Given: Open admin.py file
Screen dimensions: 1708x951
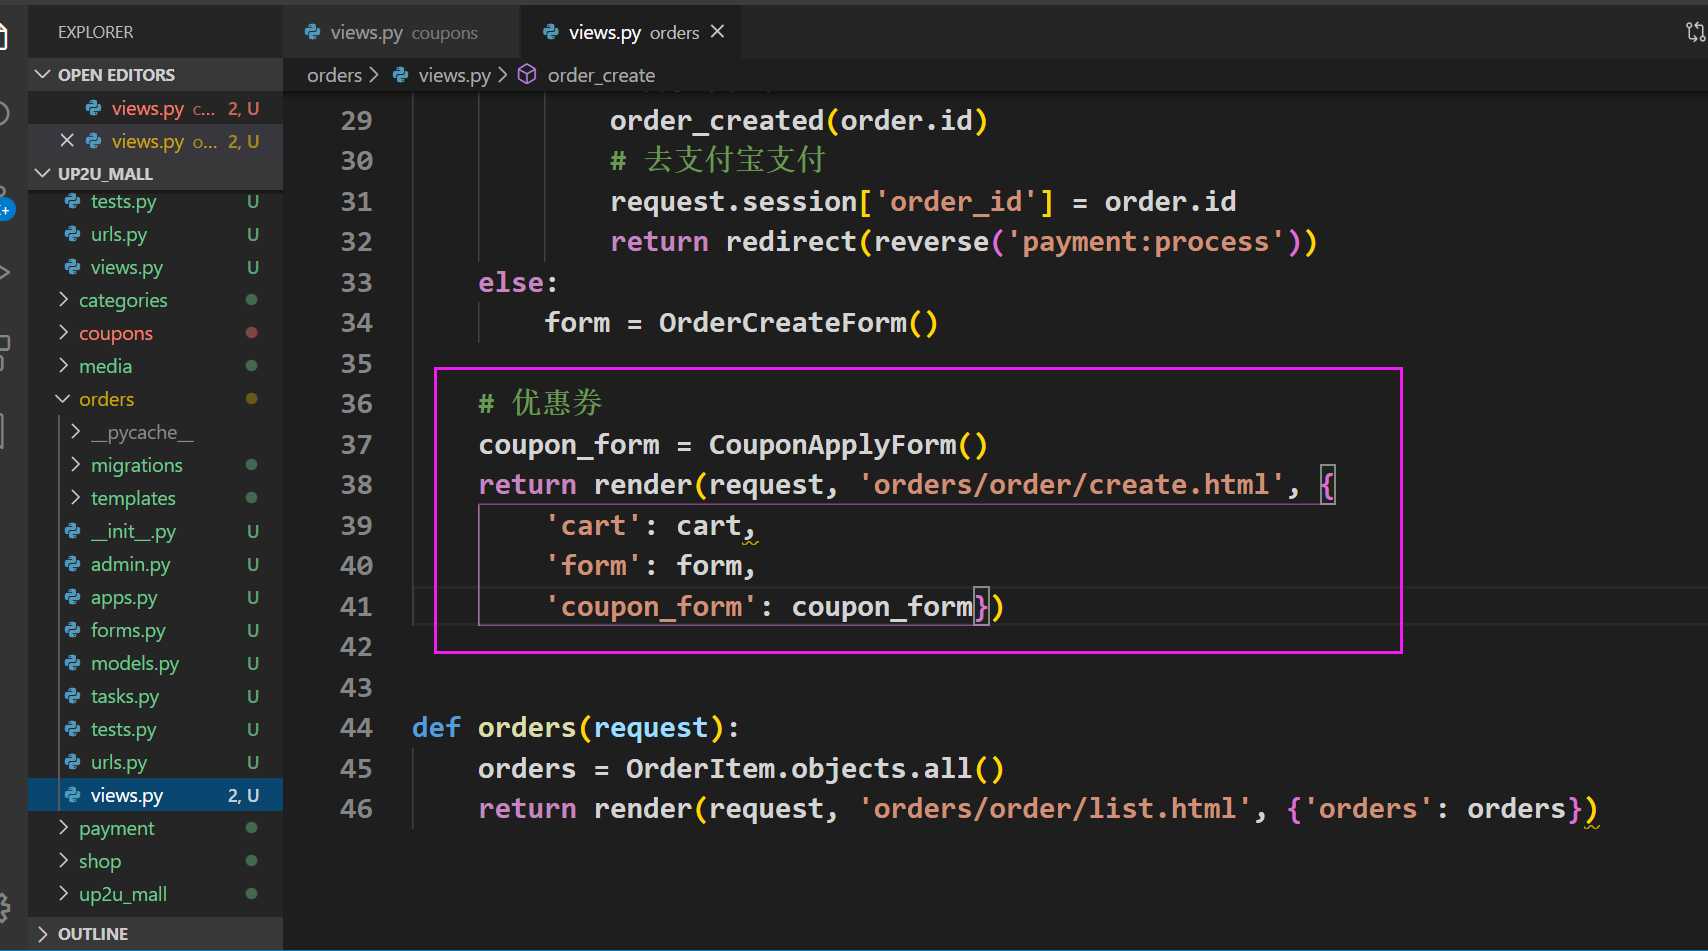Looking at the screenshot, I should tap(155, 564).
